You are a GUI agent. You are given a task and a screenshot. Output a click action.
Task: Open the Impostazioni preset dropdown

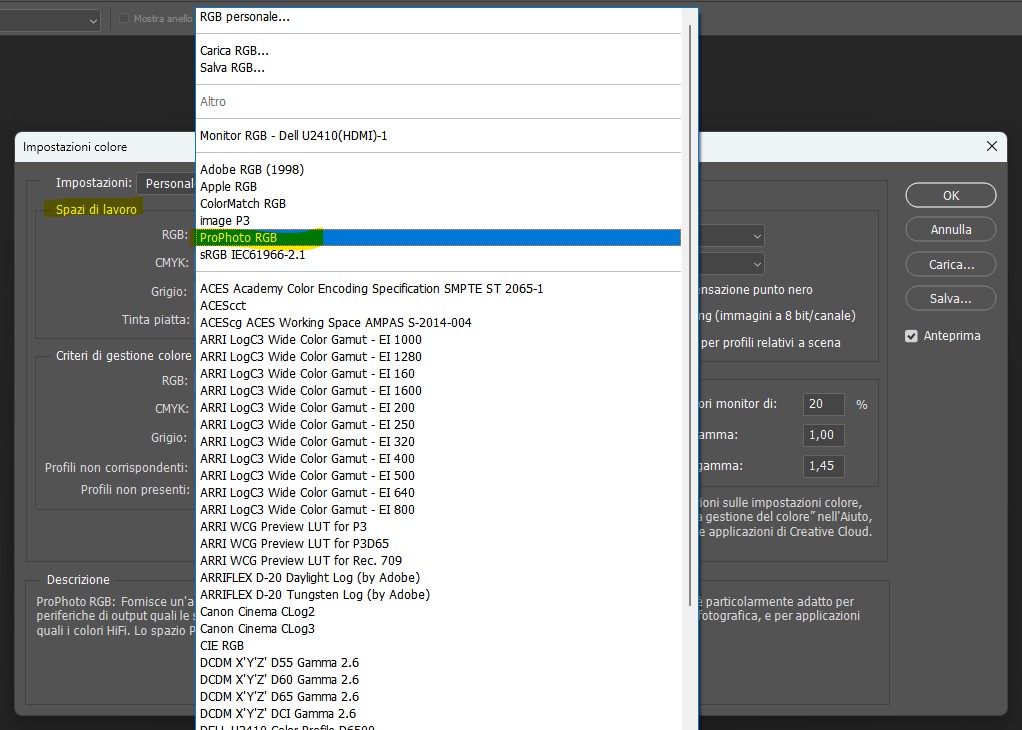click(x=166, y=184)
